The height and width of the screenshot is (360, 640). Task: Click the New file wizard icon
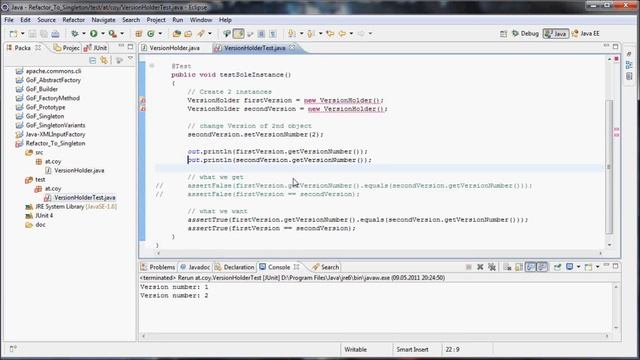tap(13, 33)
